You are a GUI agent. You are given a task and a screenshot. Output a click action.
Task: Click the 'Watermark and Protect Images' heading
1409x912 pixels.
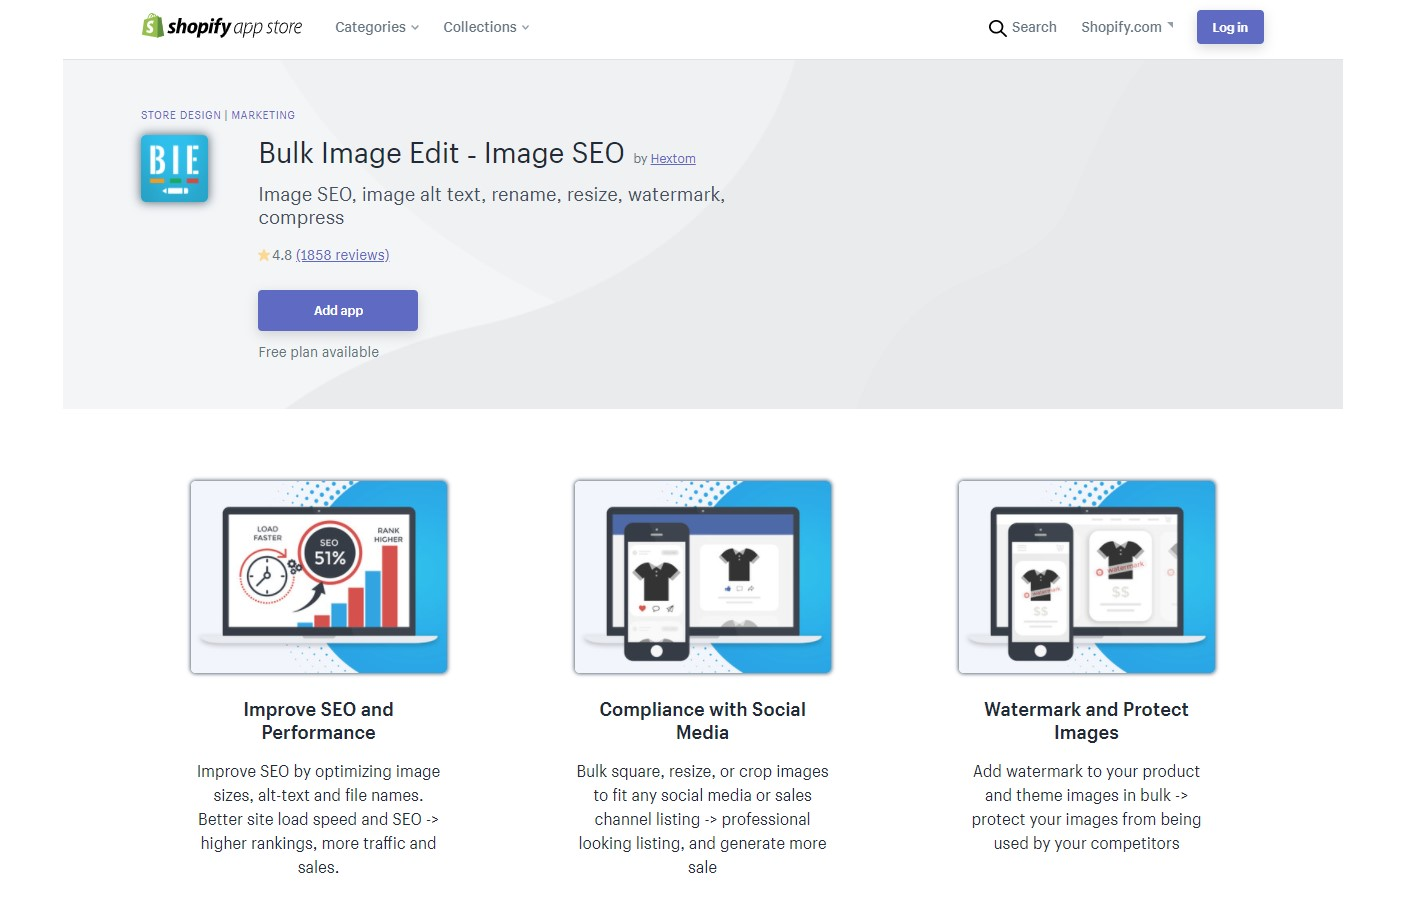coord(1087,721)
